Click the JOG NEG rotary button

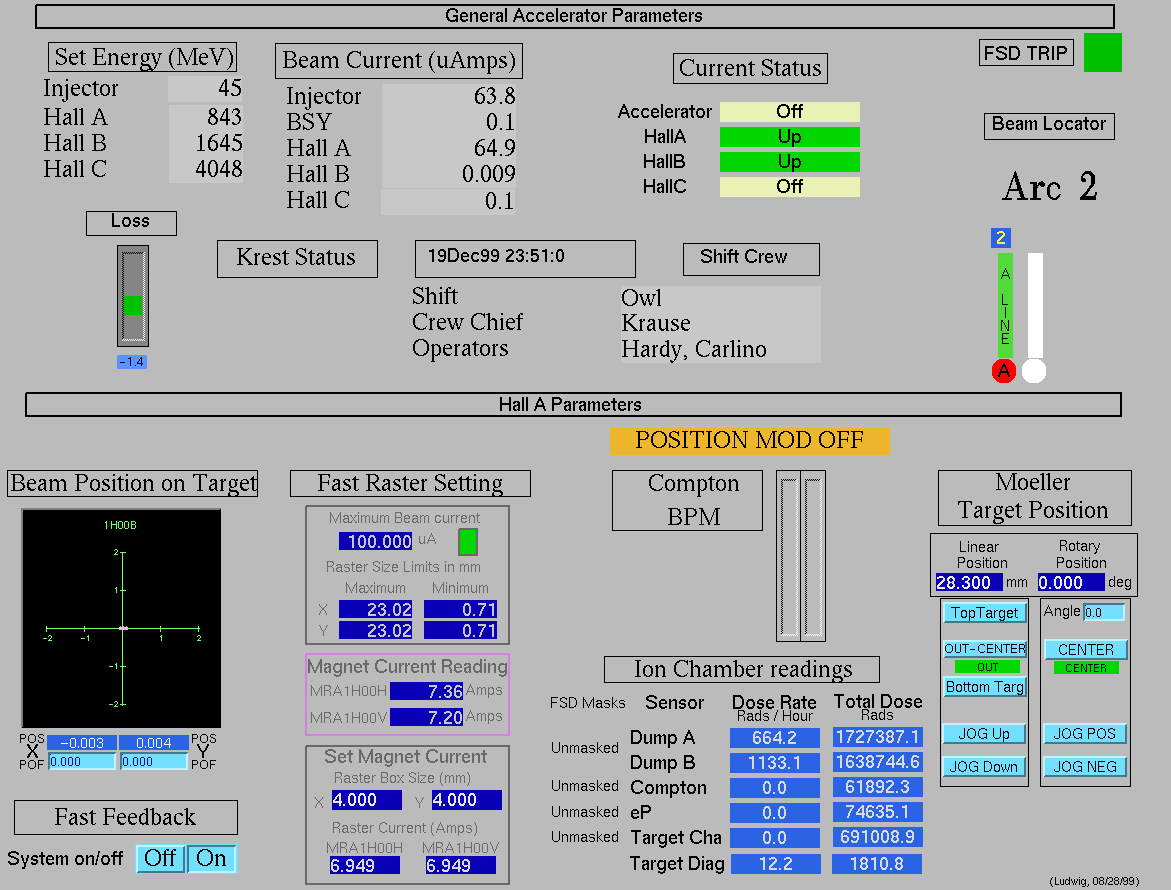(x=1085, y=767)
